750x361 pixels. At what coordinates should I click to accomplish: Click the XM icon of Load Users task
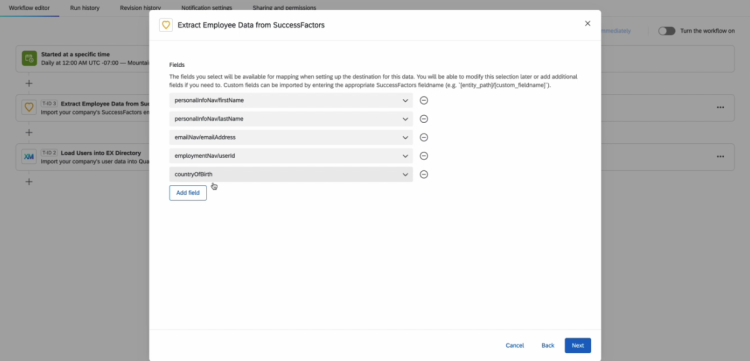[x=29, y=156]
